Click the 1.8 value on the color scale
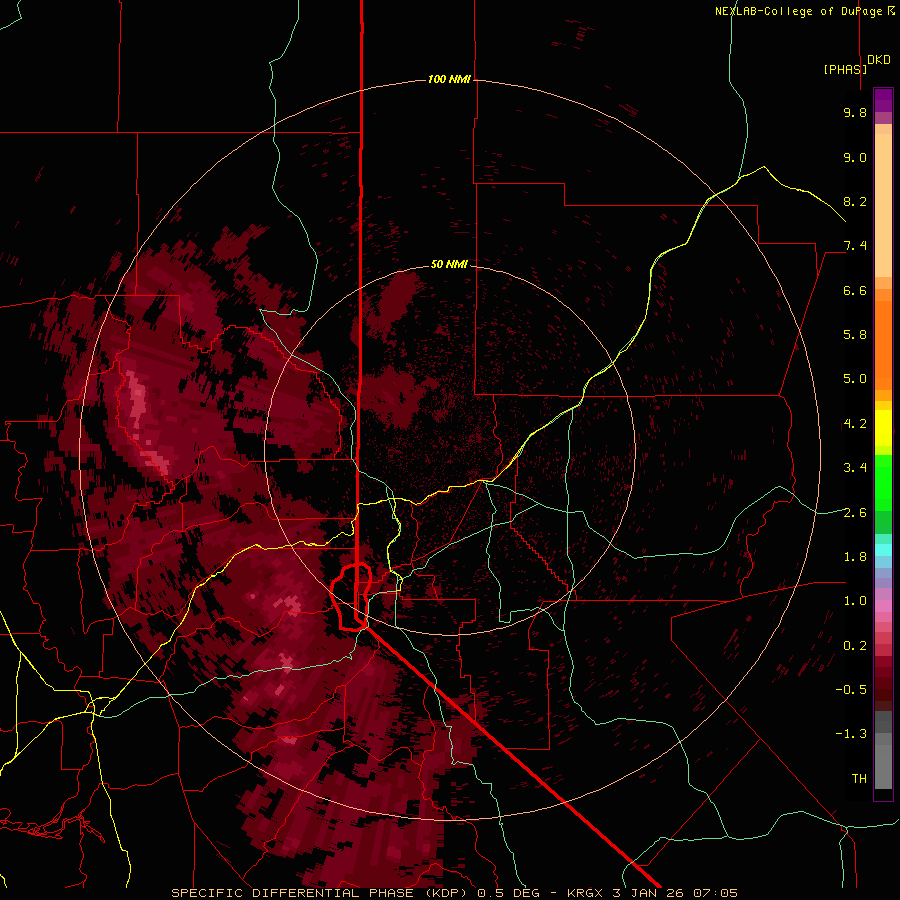The width and height of the screenshot is (900, 900). pyautogui.click(x=855, y=557)
